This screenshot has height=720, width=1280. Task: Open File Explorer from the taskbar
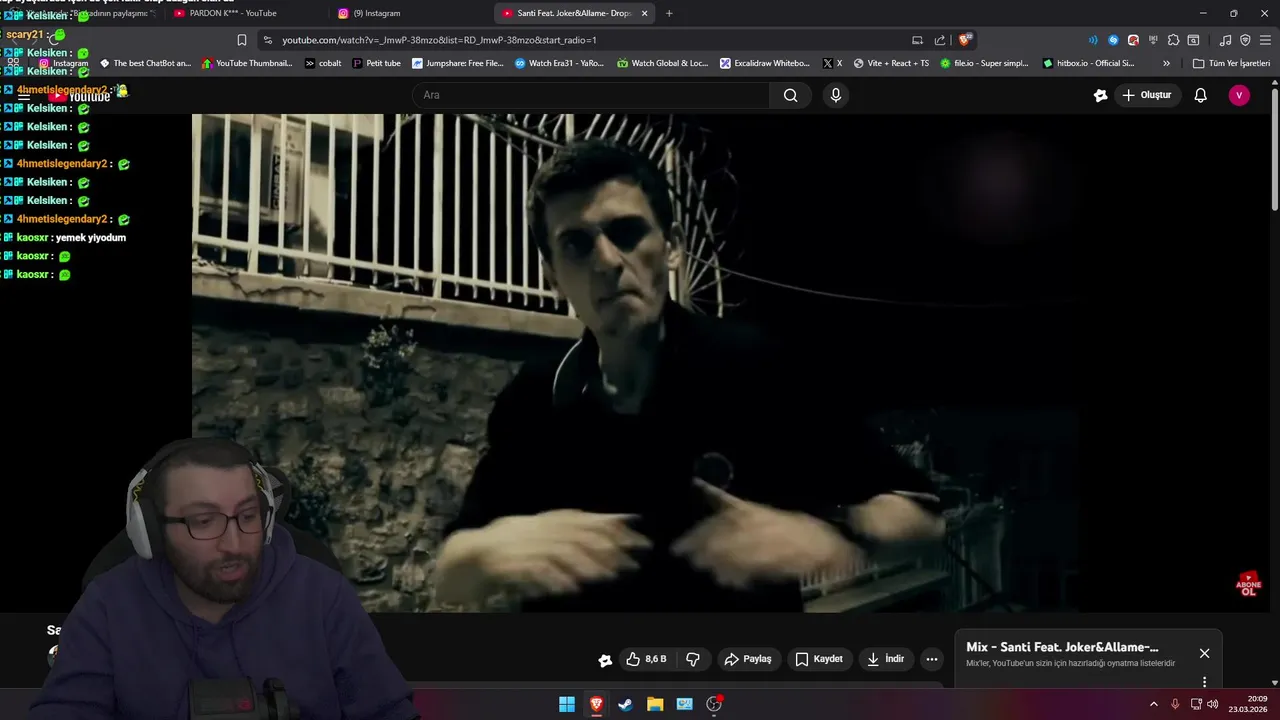[655, 704]
